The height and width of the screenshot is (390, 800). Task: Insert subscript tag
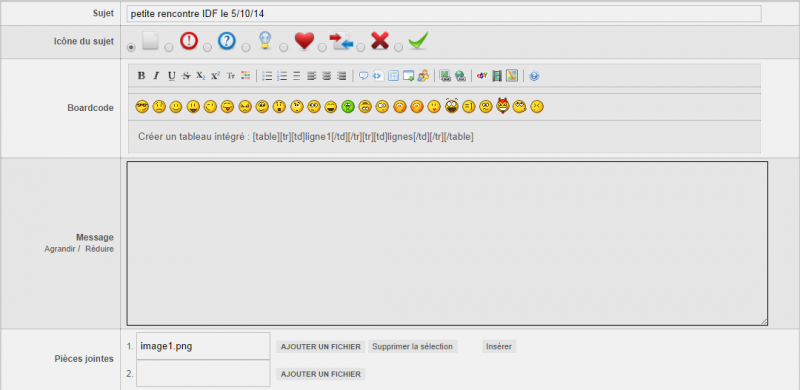[201, 76]
